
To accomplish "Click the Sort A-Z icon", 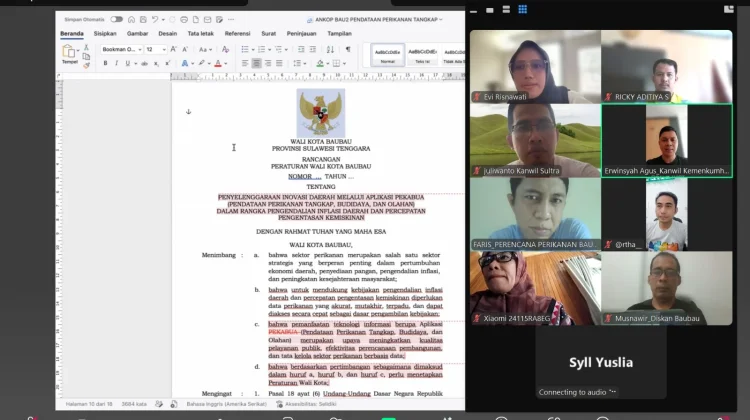I will coord(330,49).
